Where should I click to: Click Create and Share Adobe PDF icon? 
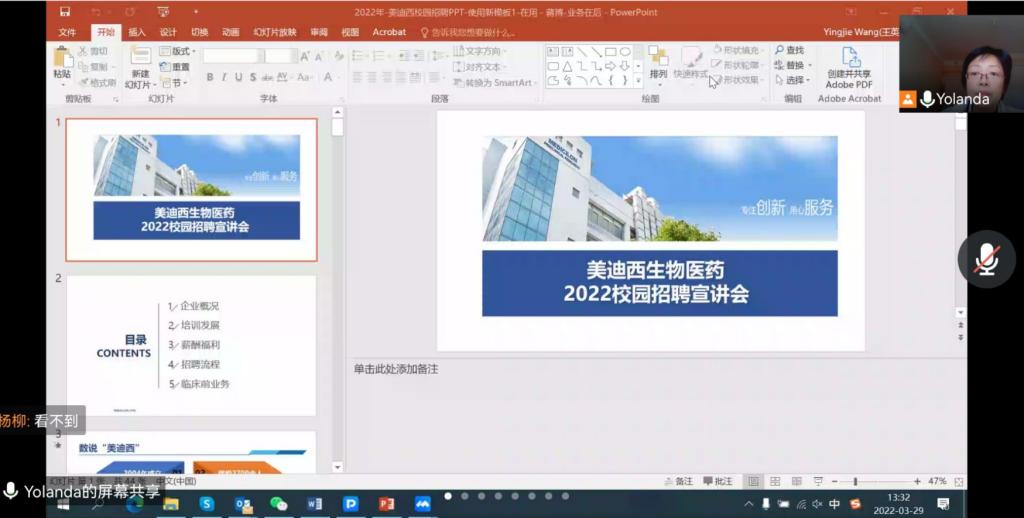[x=849, y=66]
